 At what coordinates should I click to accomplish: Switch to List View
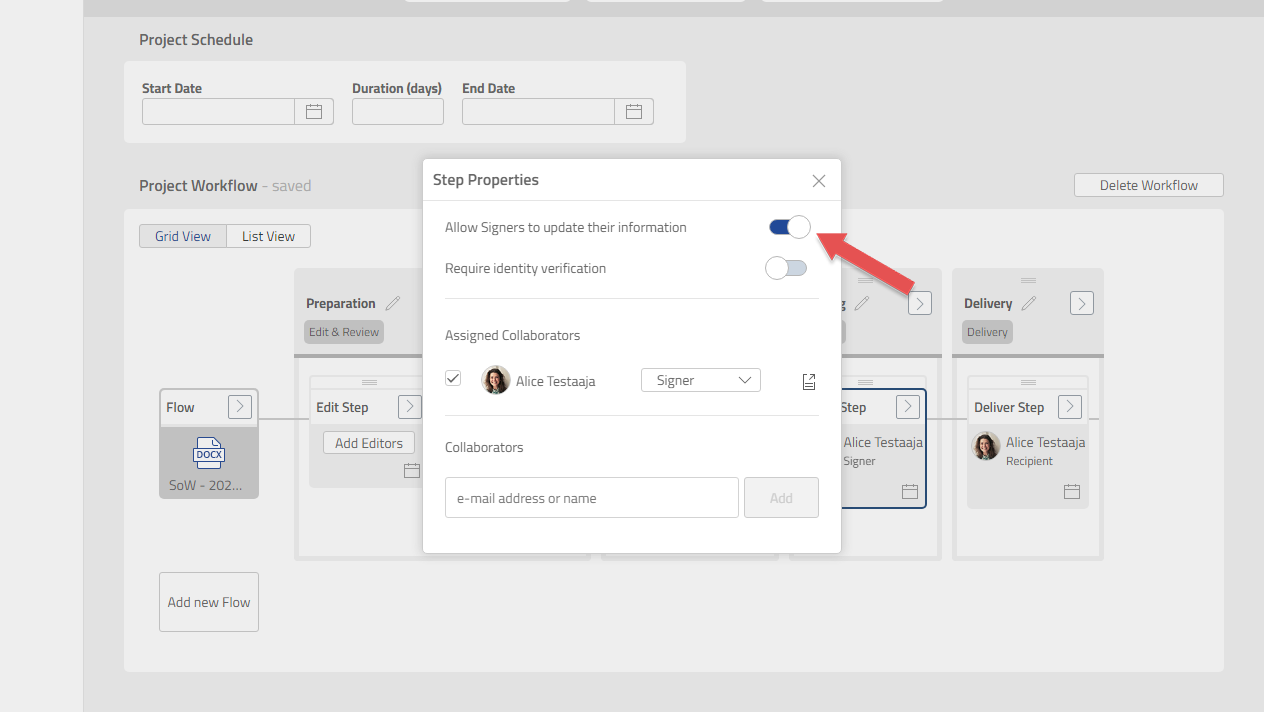pos(268,236)
